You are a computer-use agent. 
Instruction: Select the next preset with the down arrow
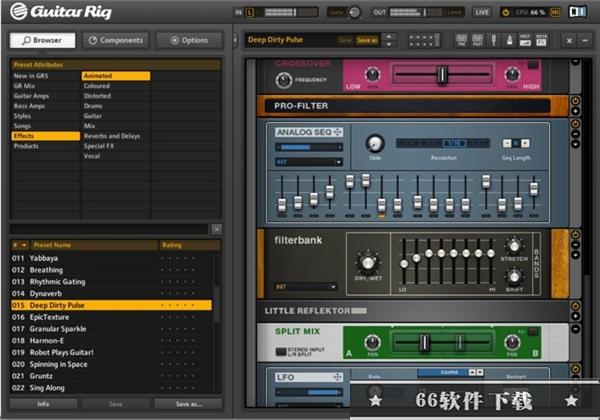pos(389,44)
